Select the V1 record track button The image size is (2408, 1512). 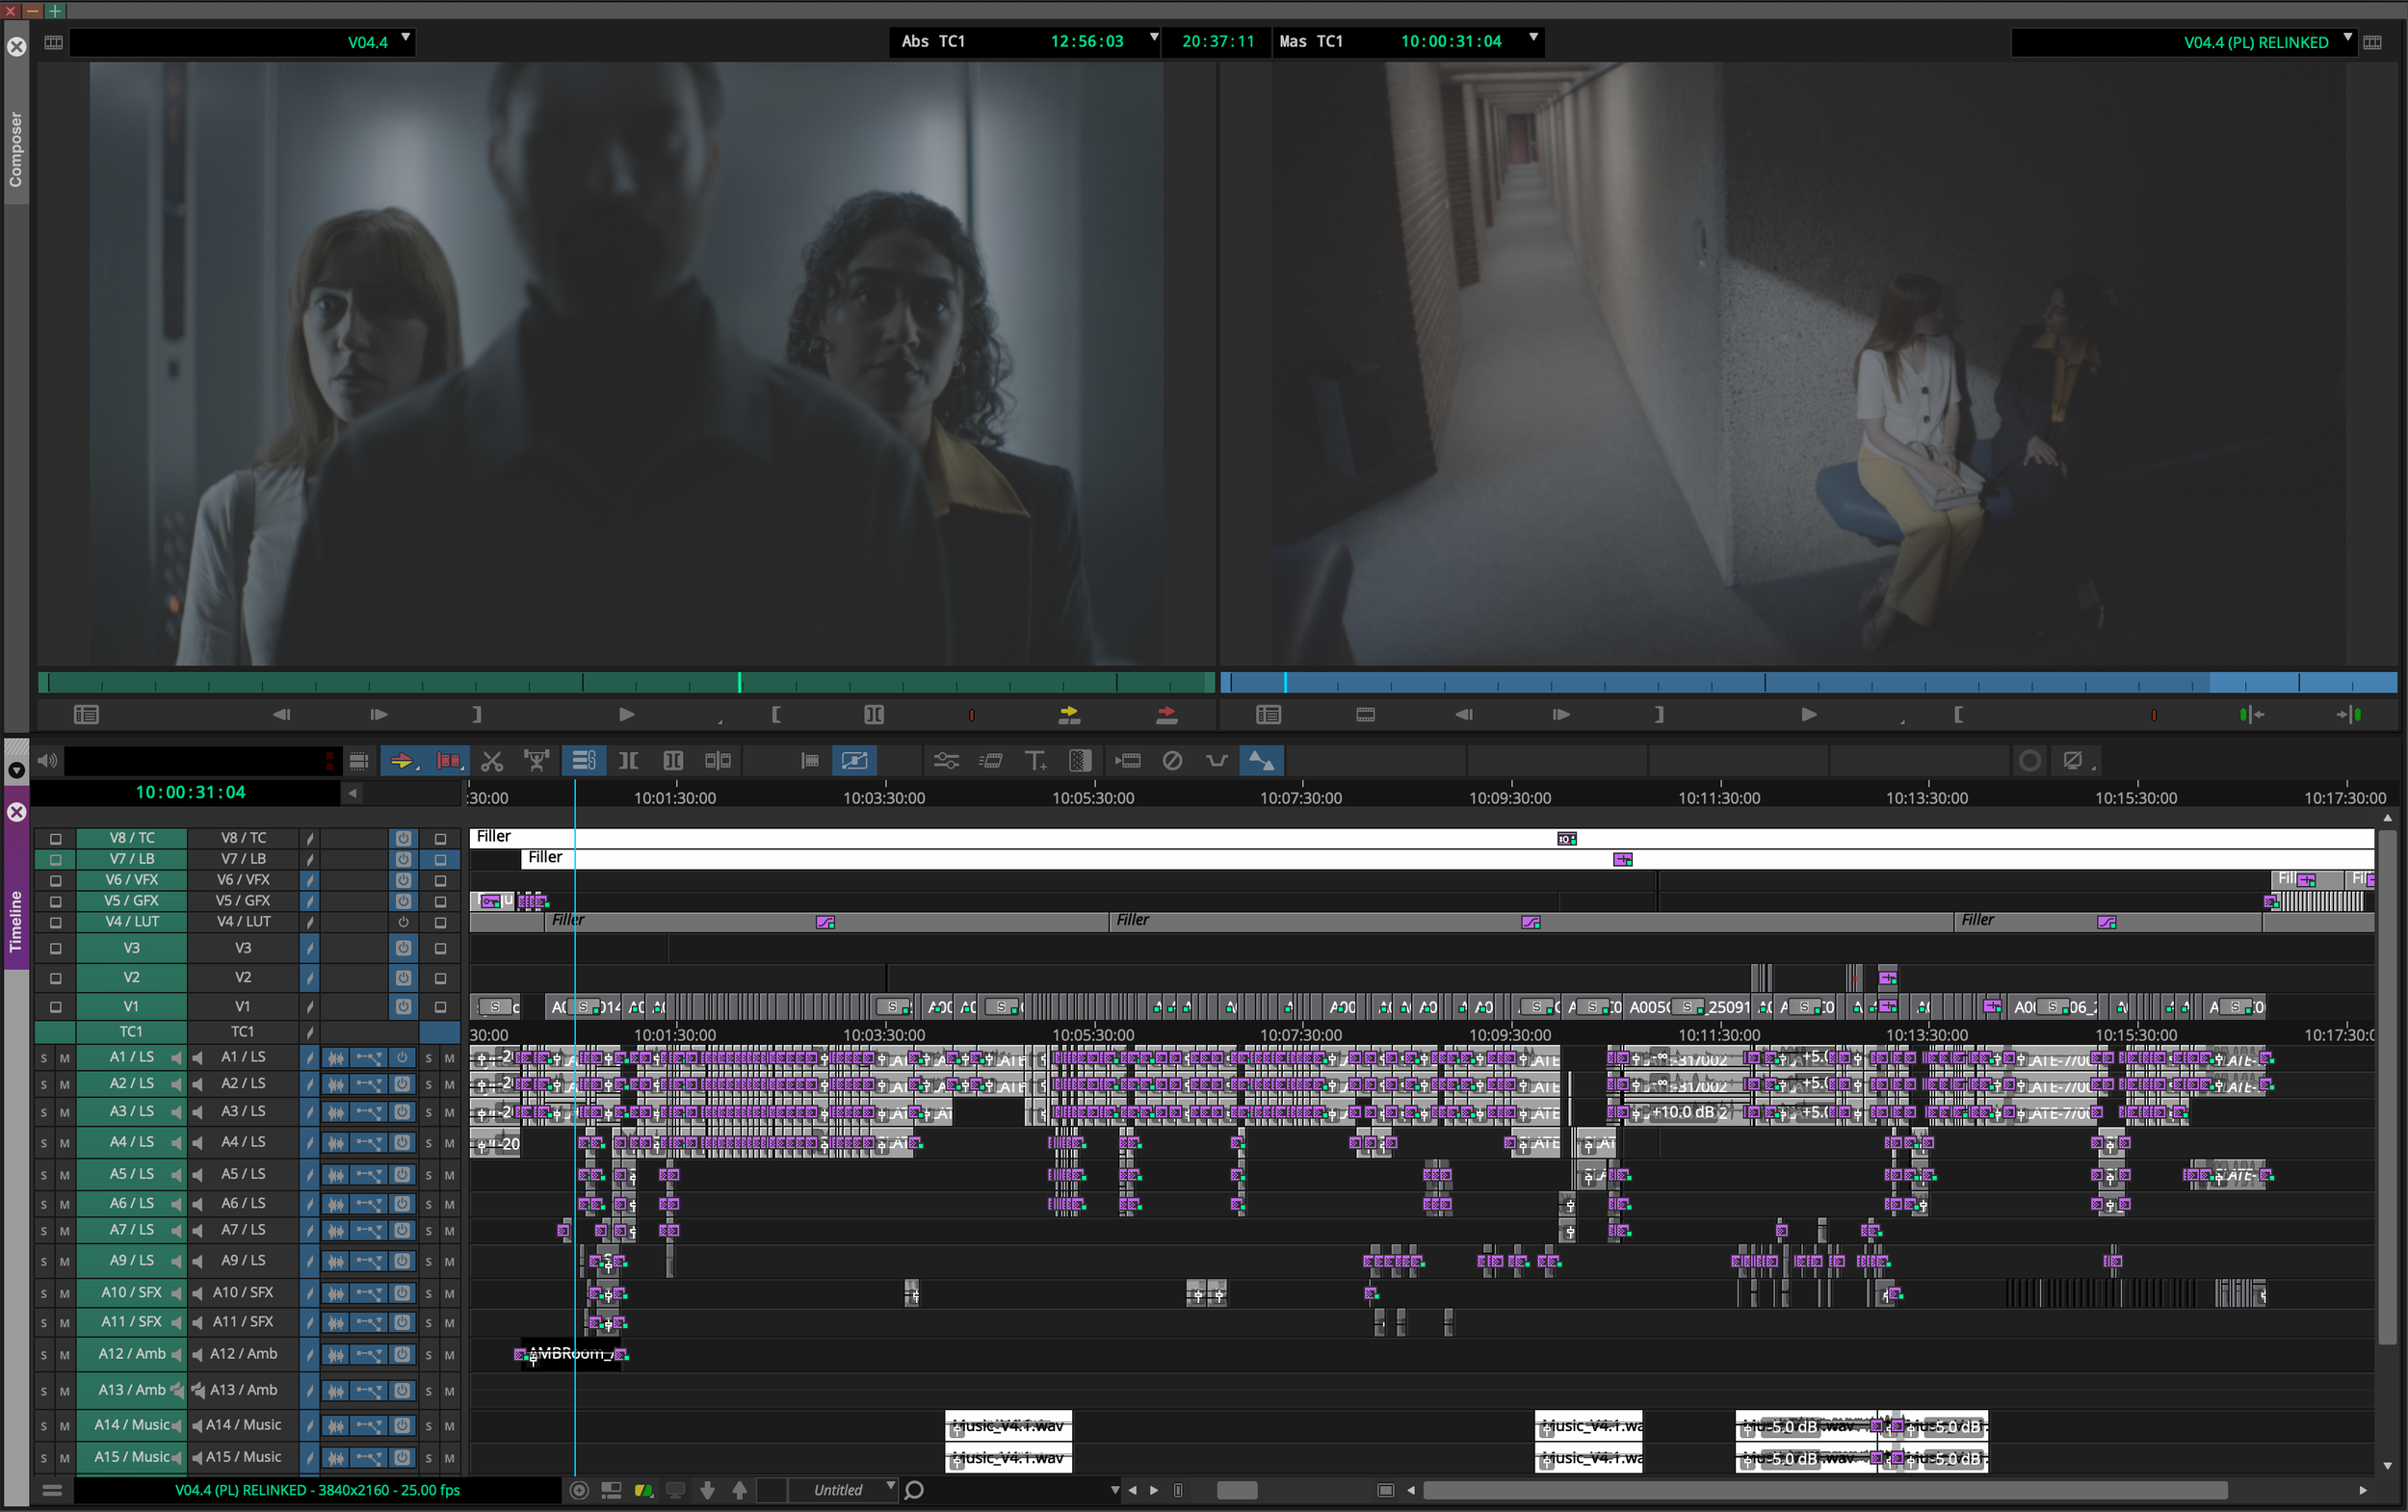click(x=242, y=1006)
